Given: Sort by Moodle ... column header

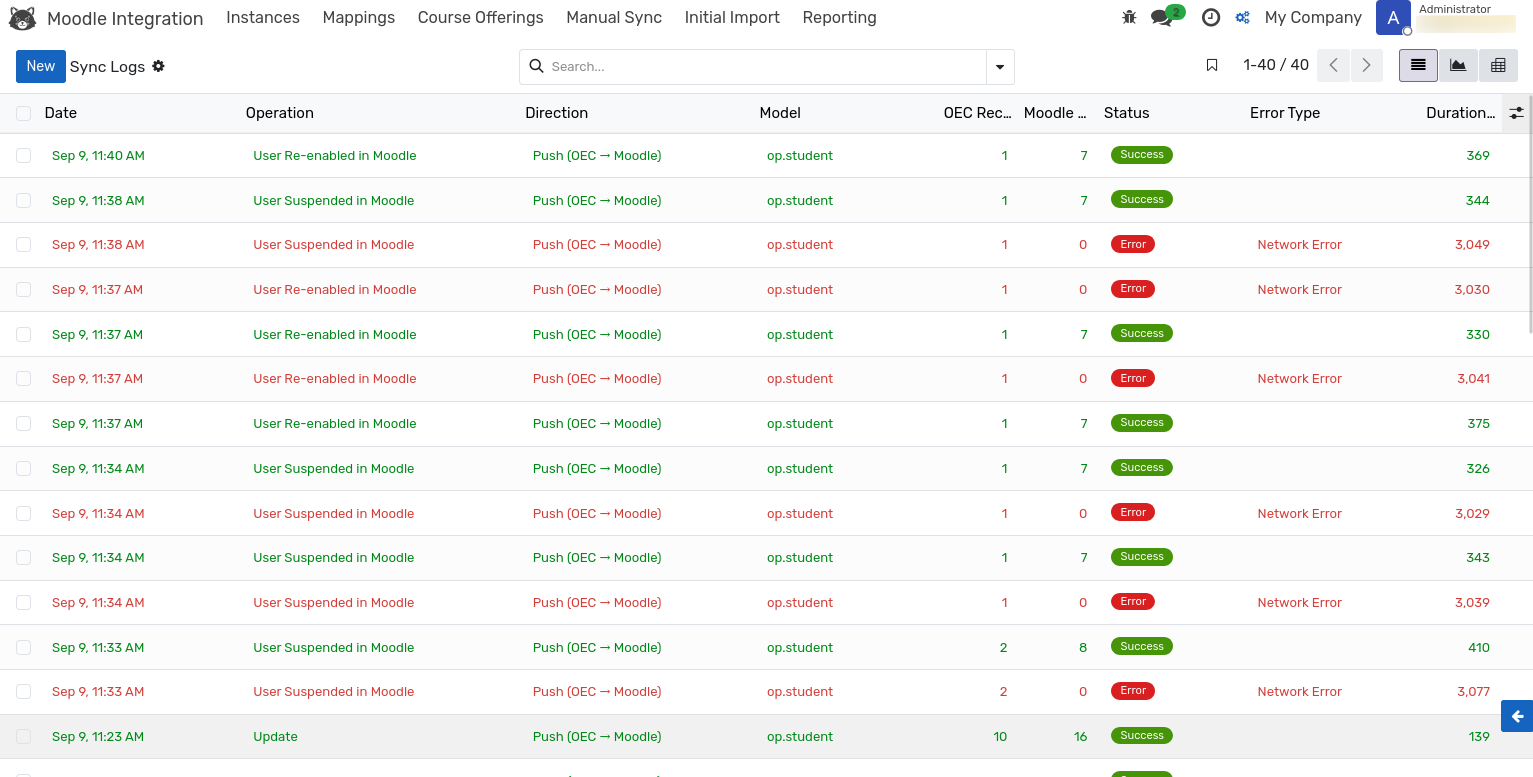Looking at the screenshot, I should tap(1055, 113).
